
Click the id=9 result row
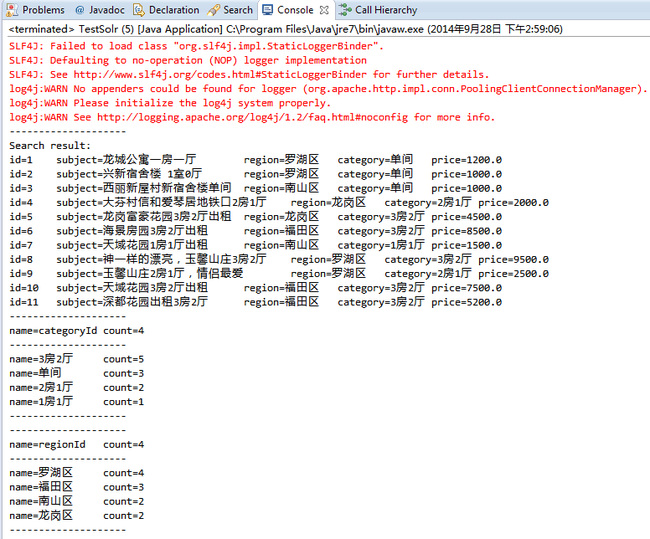(x=279, y=274)
